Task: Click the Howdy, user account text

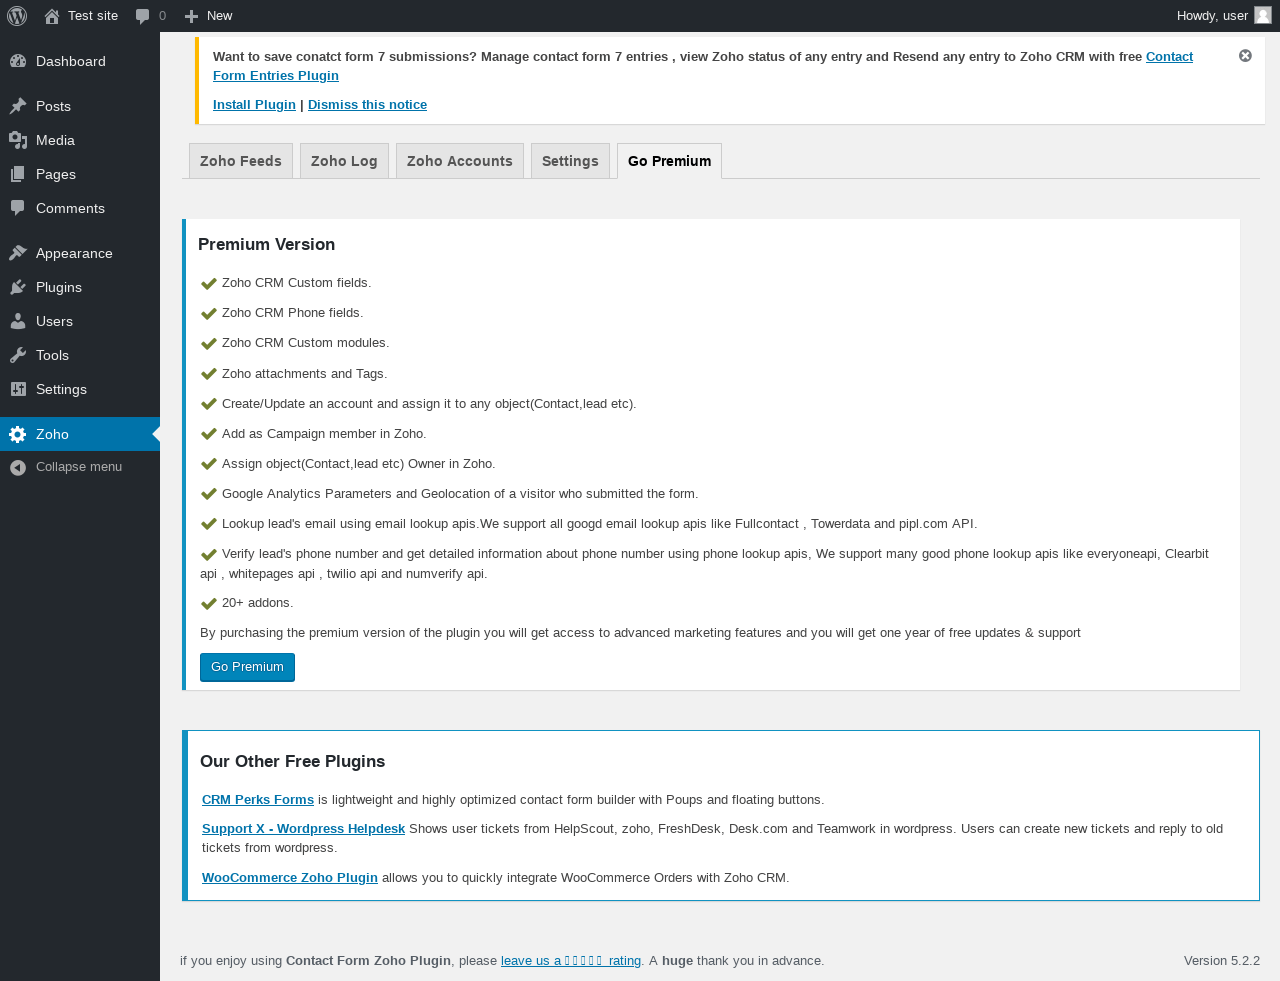Action: (x=1212, y=16)
